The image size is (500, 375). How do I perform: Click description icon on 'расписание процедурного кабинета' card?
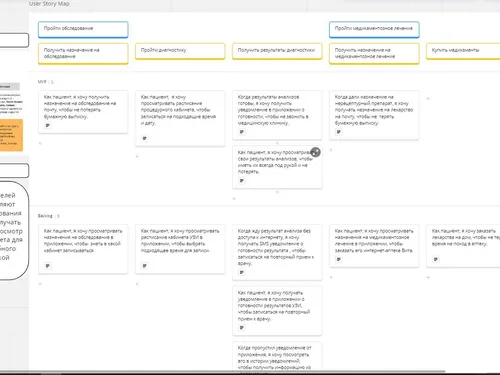click(x=145, y=138)
